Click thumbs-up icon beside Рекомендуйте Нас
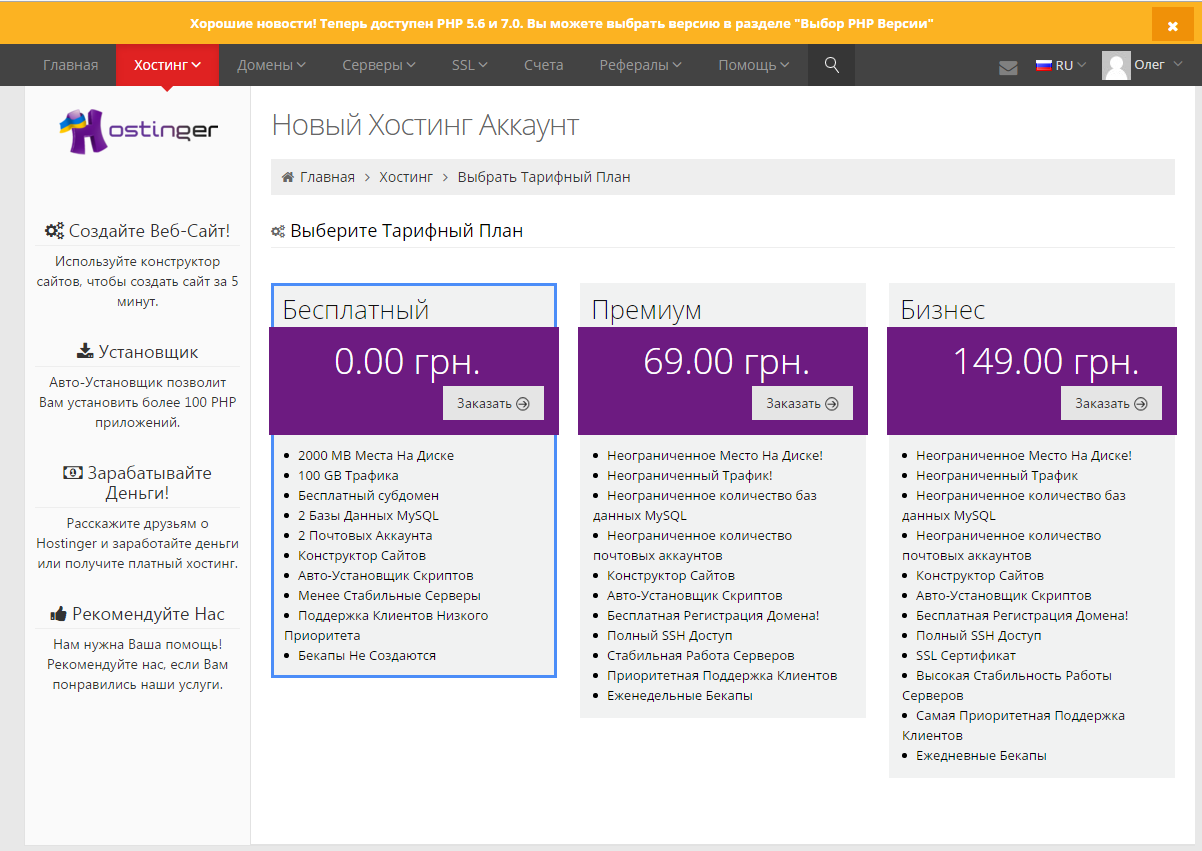 click(58, 614)
